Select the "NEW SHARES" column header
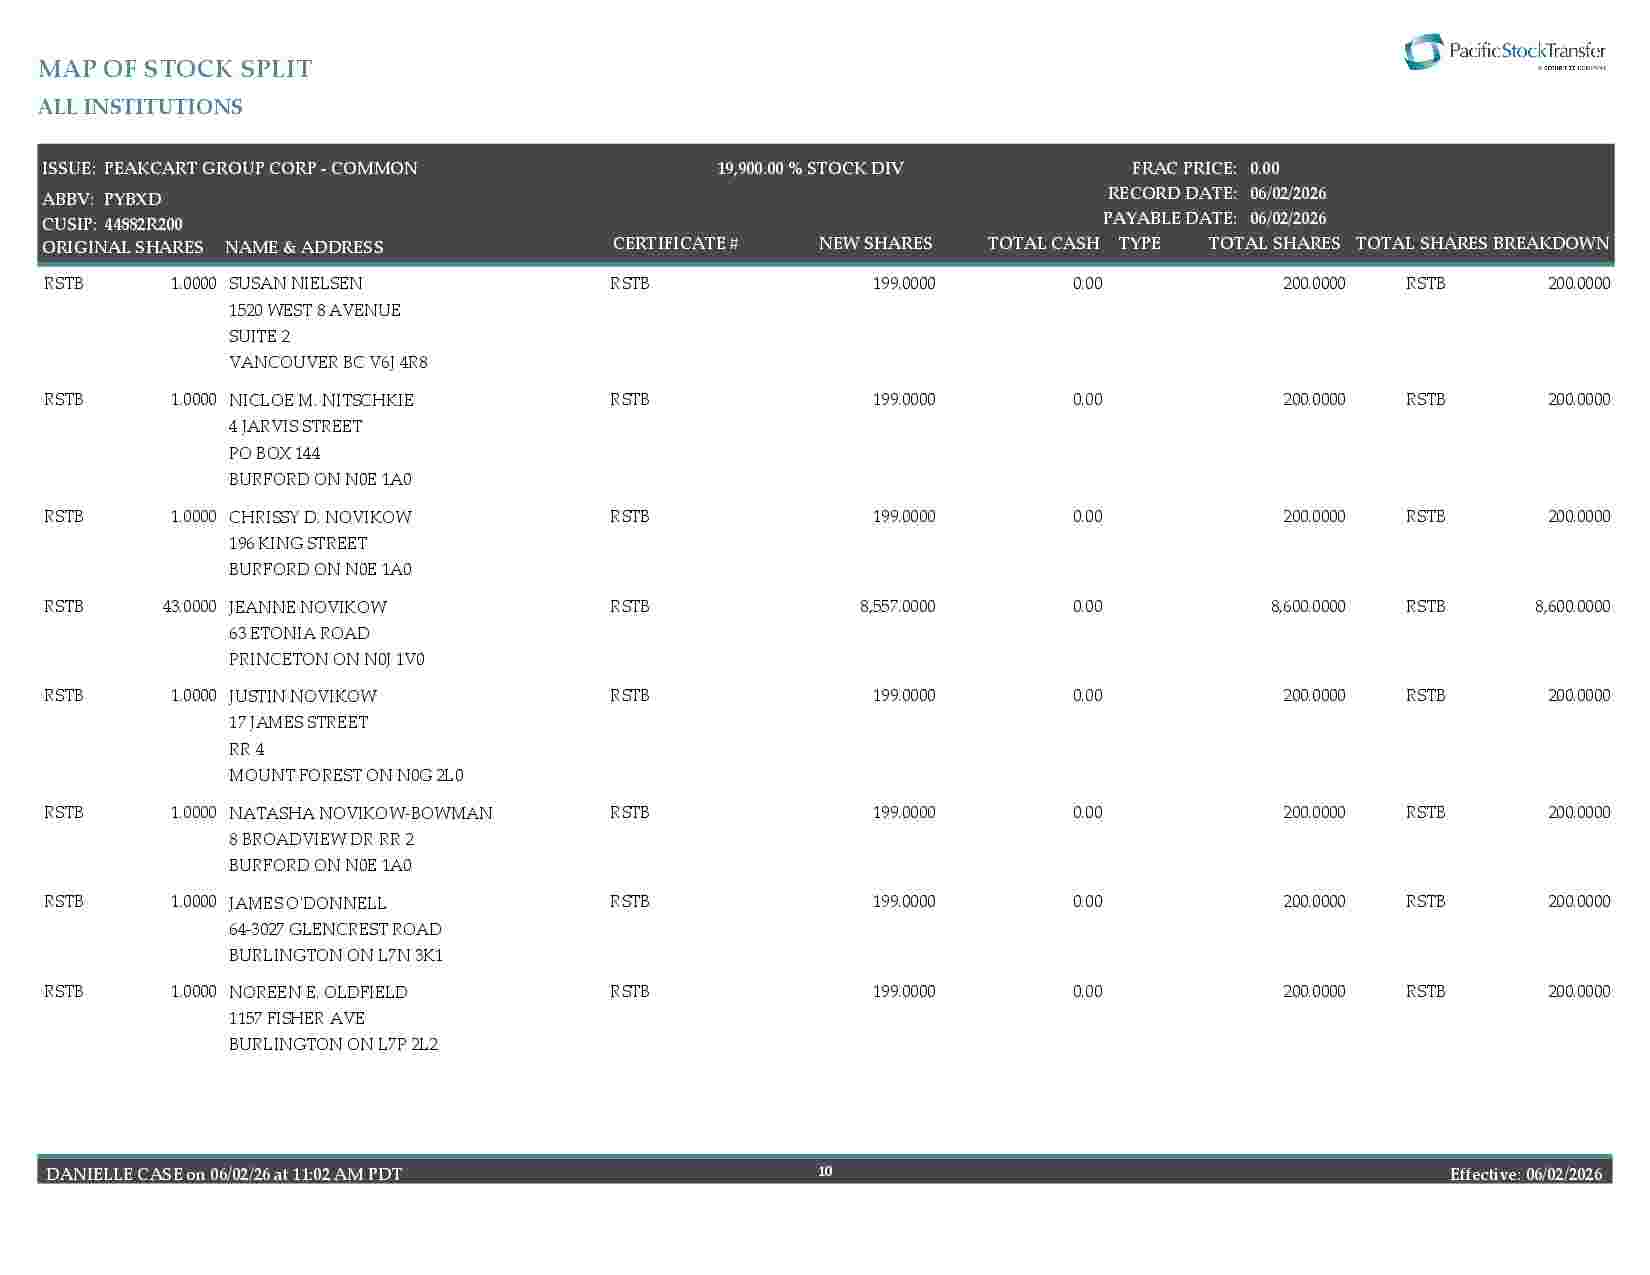1650x1275 pixels. 875,243
